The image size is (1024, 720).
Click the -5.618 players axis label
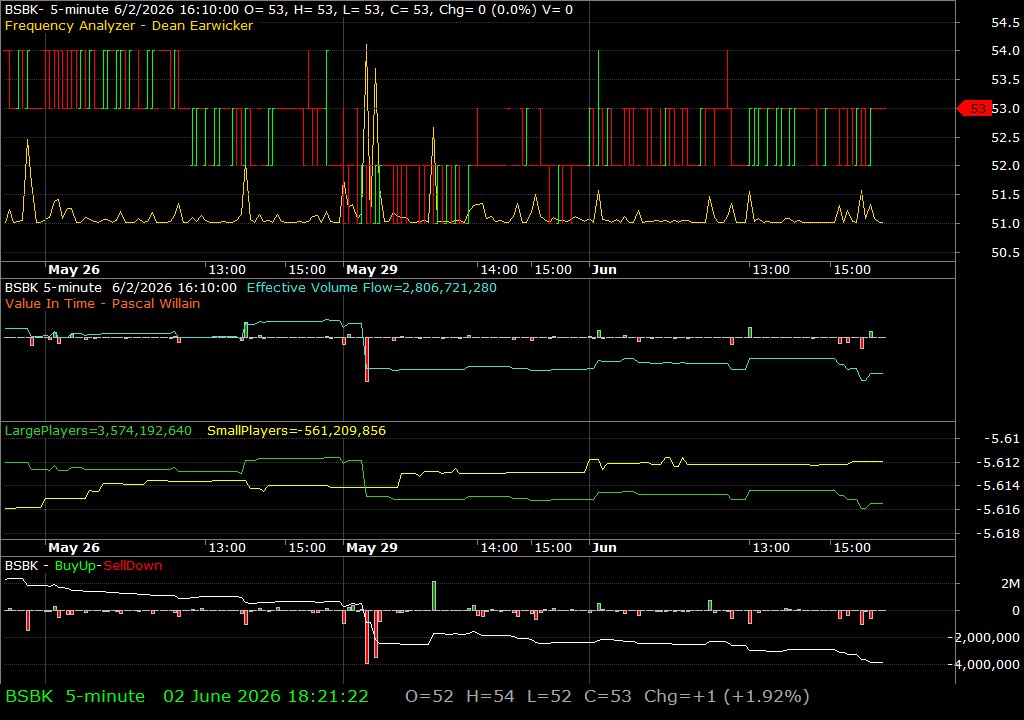point(997,533)
